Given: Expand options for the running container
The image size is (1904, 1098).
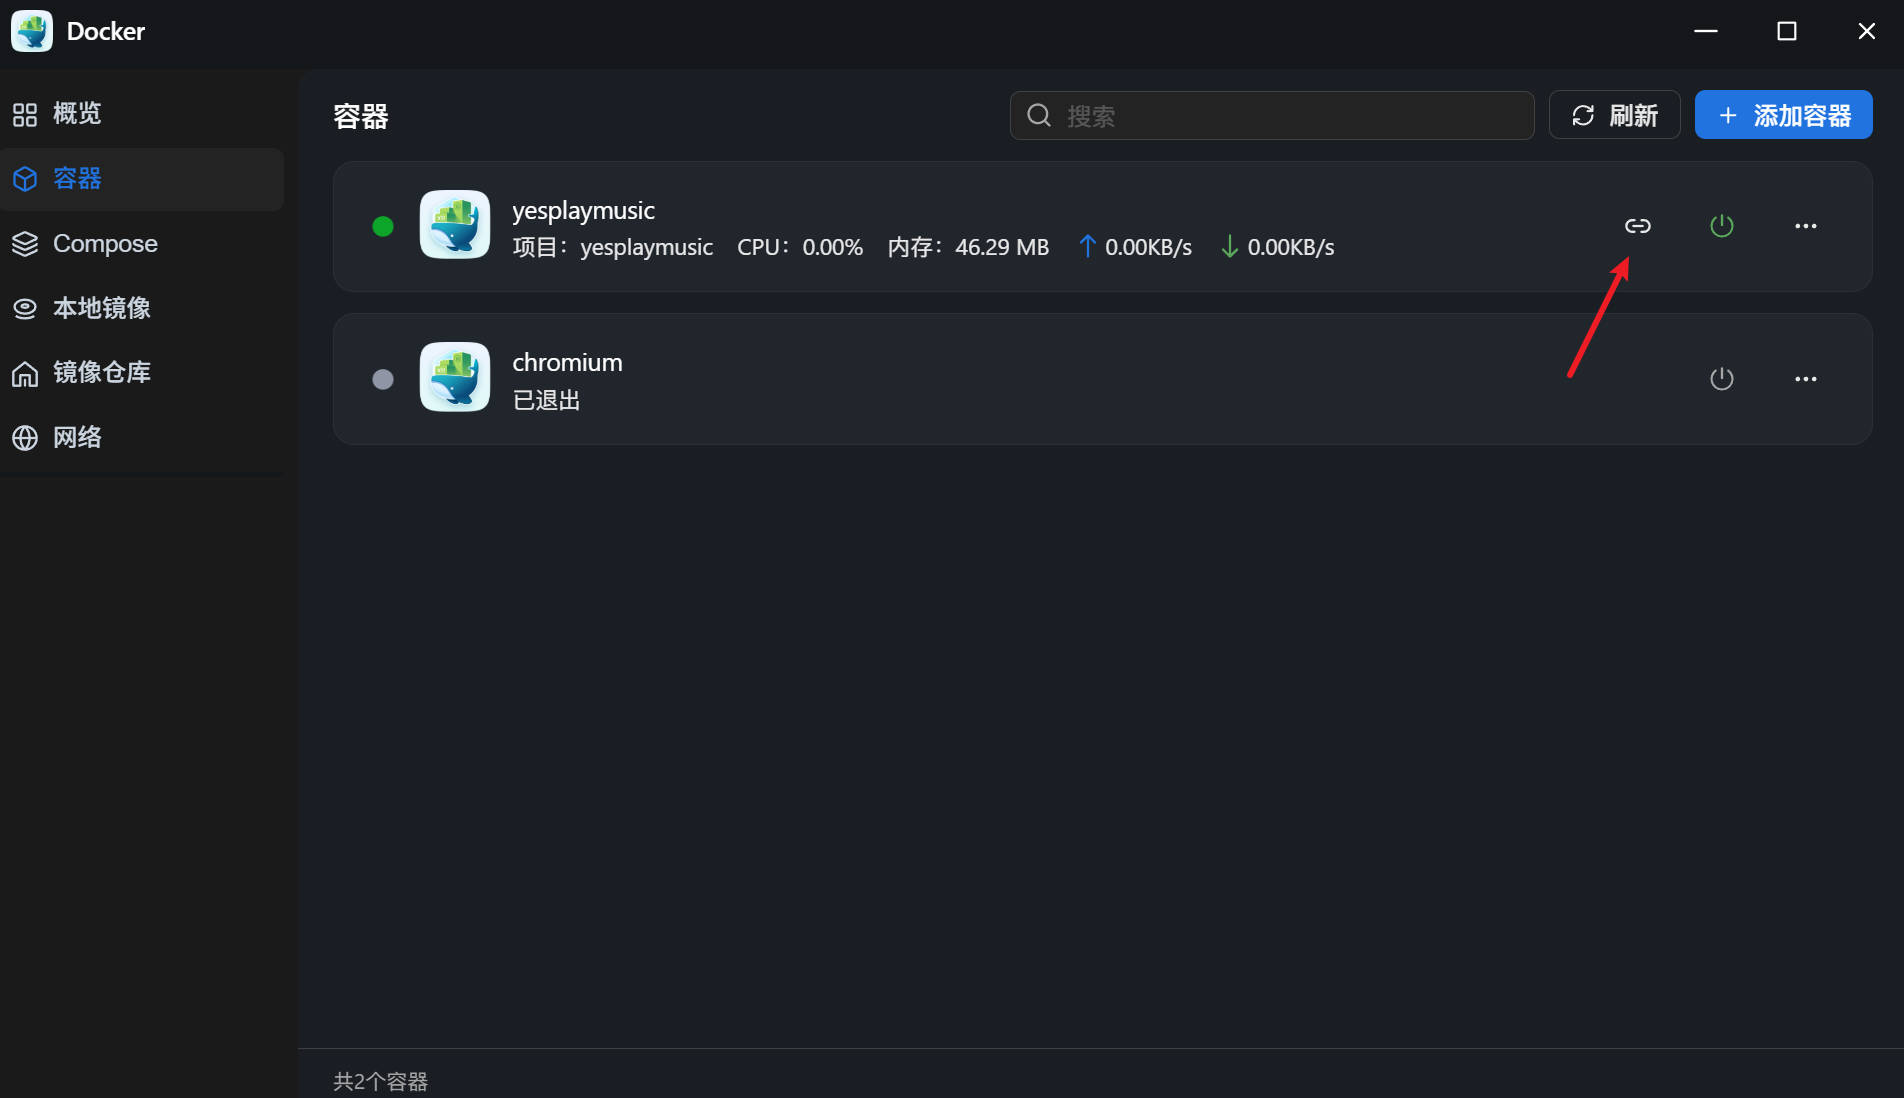Looking at the screenshot, I should 1805,225.
